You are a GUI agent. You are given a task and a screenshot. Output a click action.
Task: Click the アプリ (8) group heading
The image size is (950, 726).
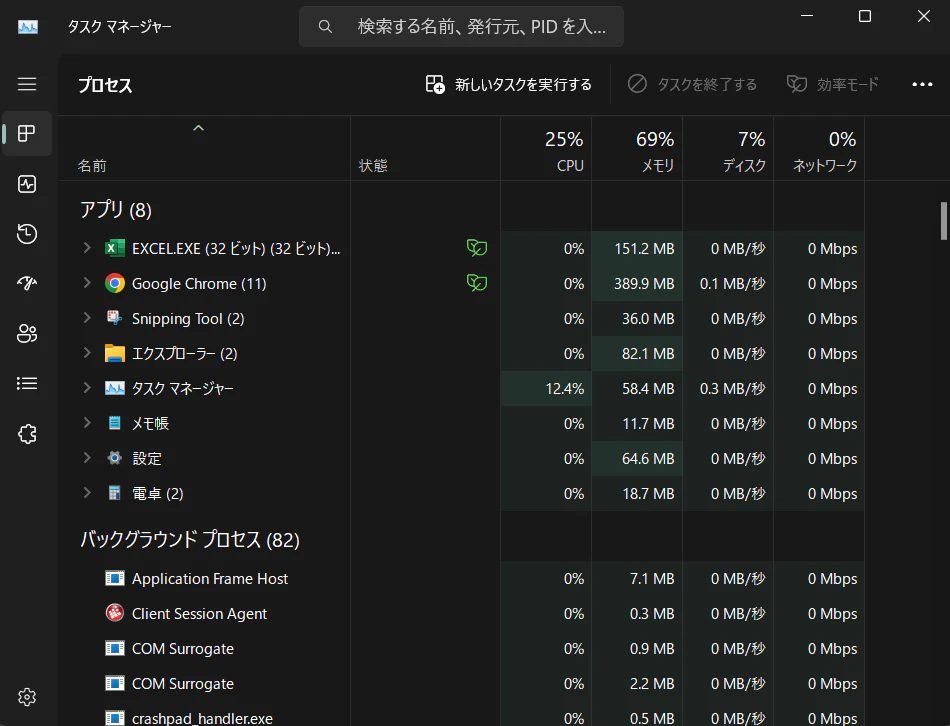click(116, 210)
